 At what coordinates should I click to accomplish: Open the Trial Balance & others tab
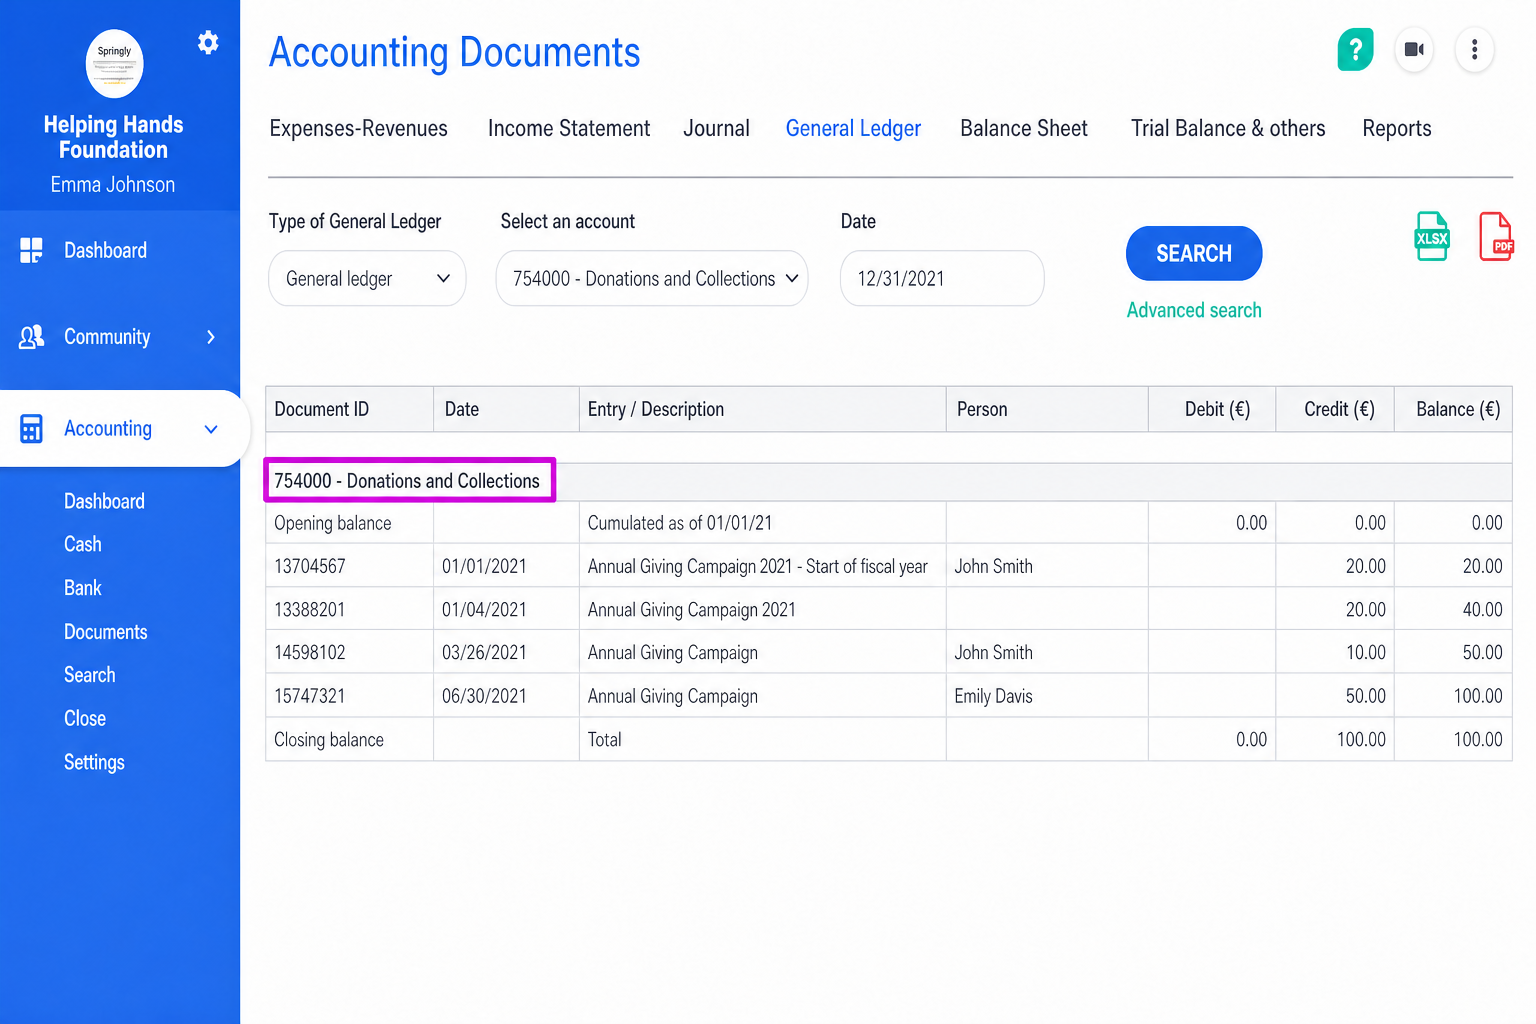click(1228, 128)
